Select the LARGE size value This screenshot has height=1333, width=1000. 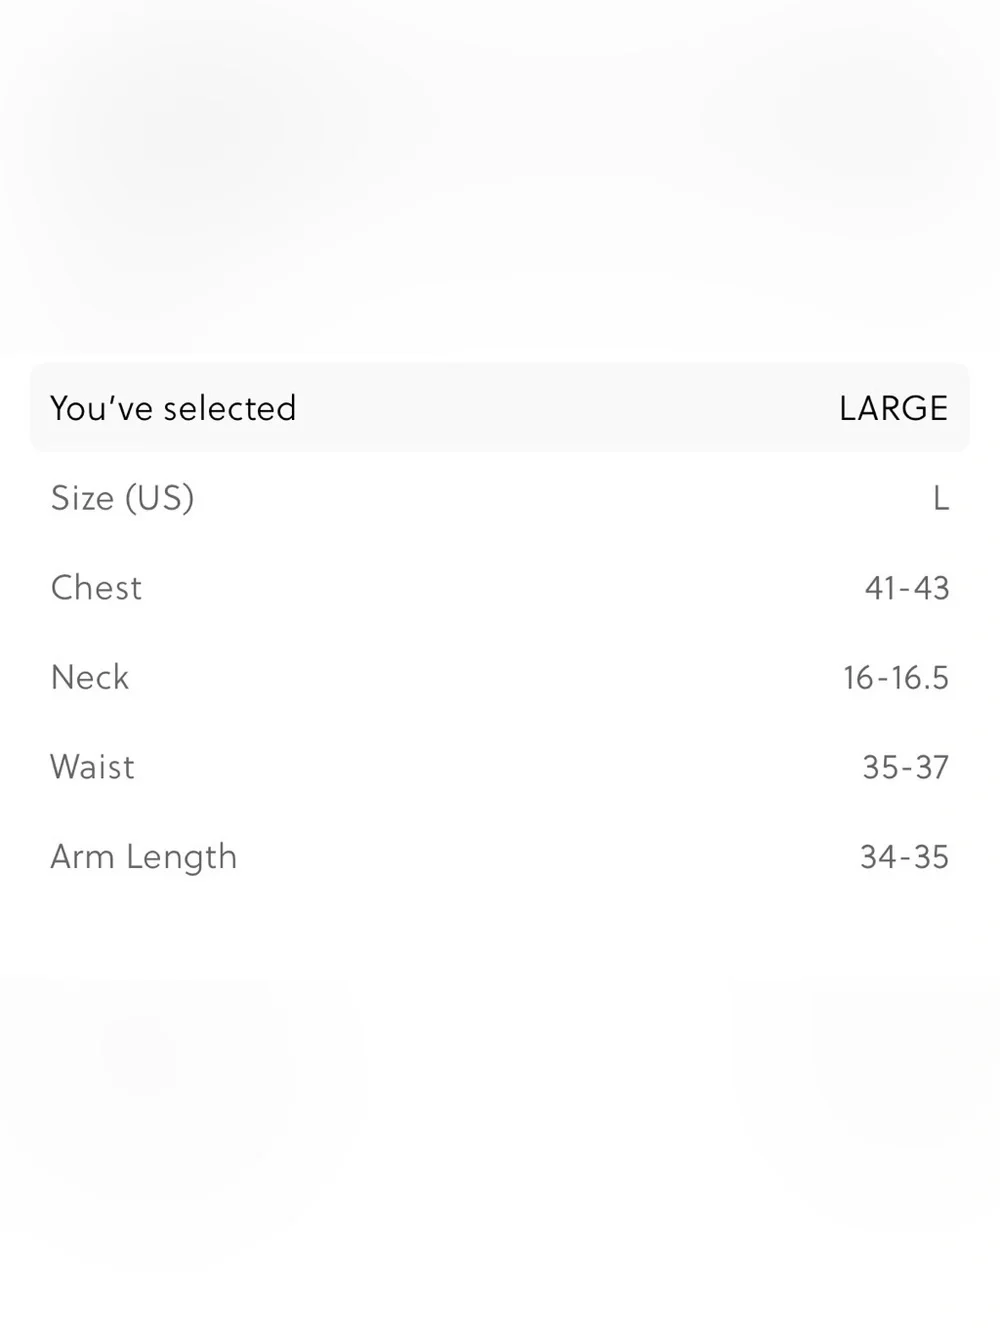pos(893,408)
